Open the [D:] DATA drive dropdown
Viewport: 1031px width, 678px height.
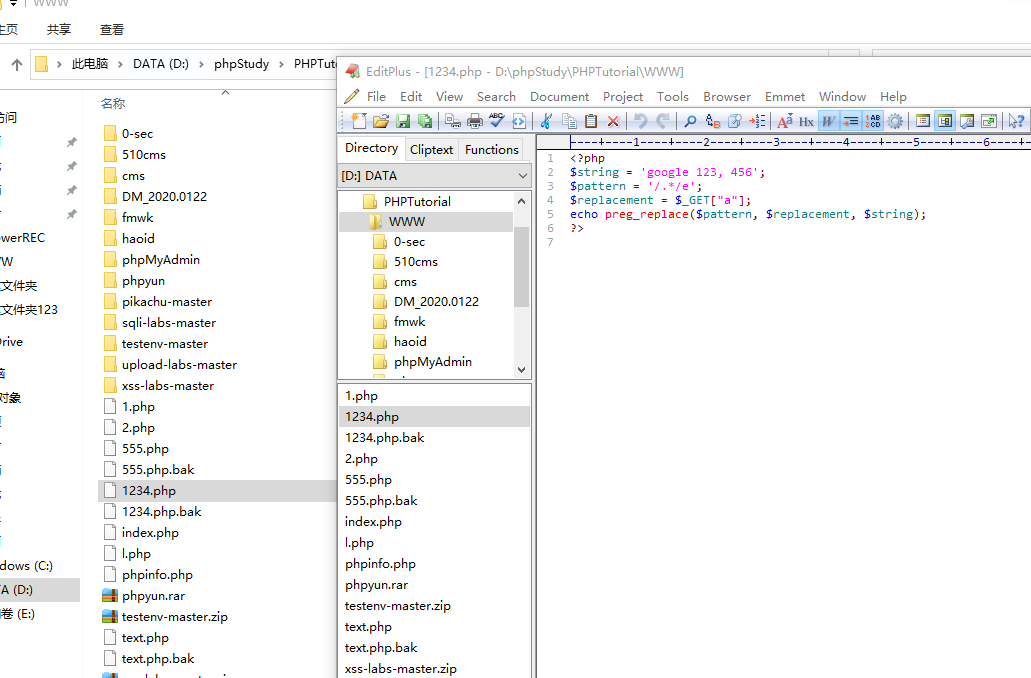pos(522,175)
